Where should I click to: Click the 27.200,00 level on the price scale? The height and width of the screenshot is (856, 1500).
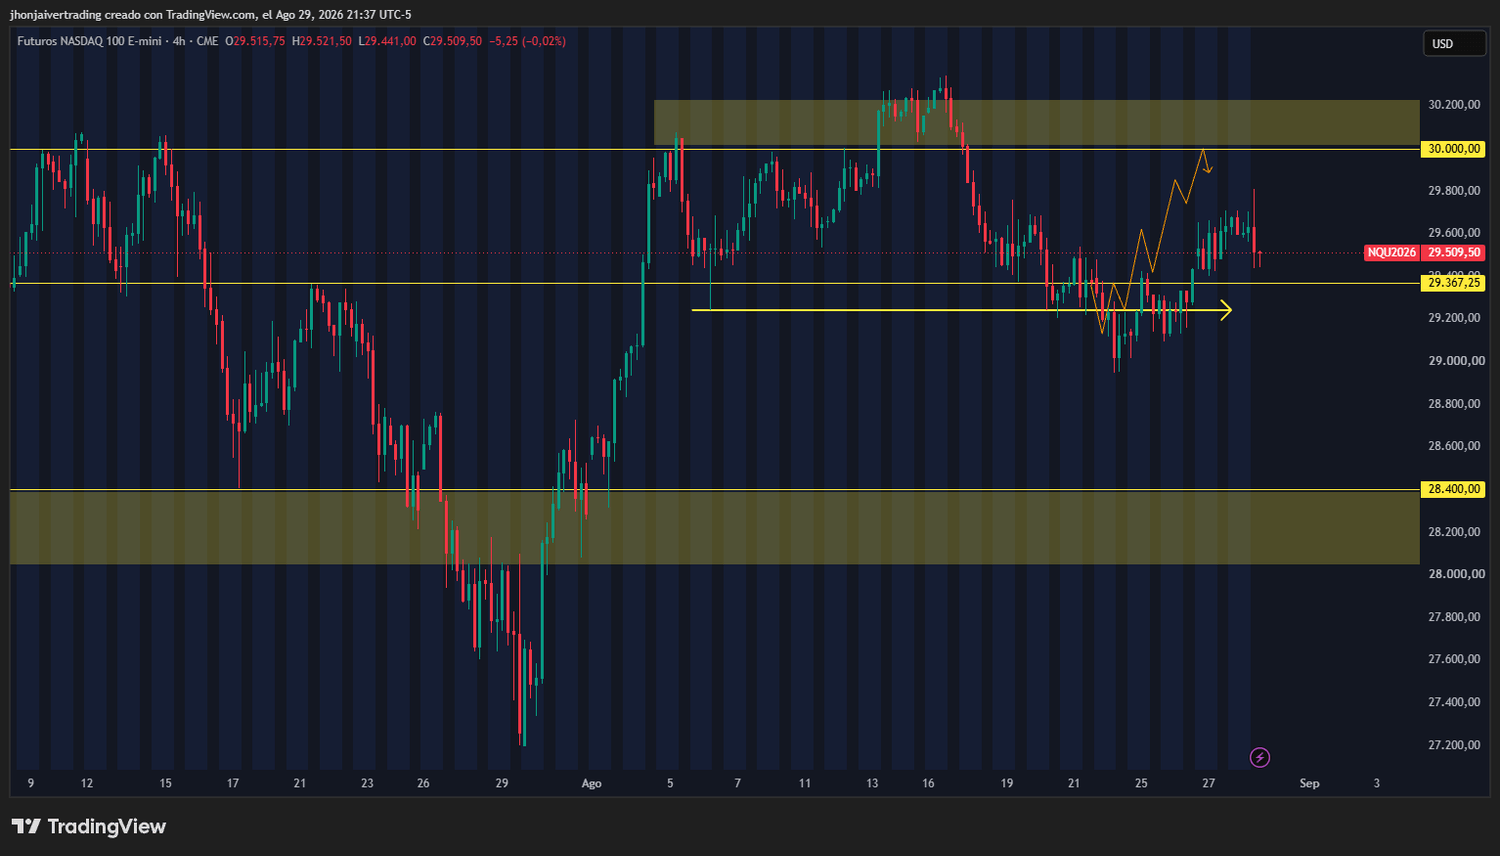(1455, 745)
